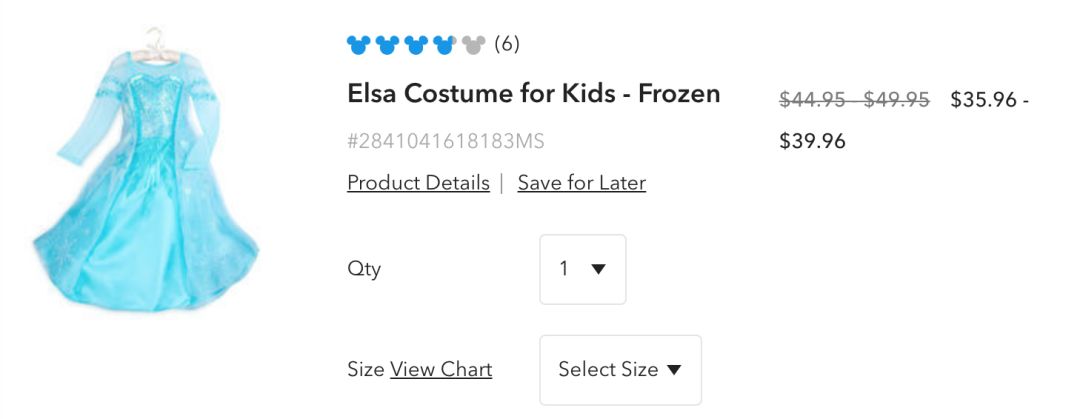Click the Qty label text
The image size is (1080, 419).
point(364,269)
